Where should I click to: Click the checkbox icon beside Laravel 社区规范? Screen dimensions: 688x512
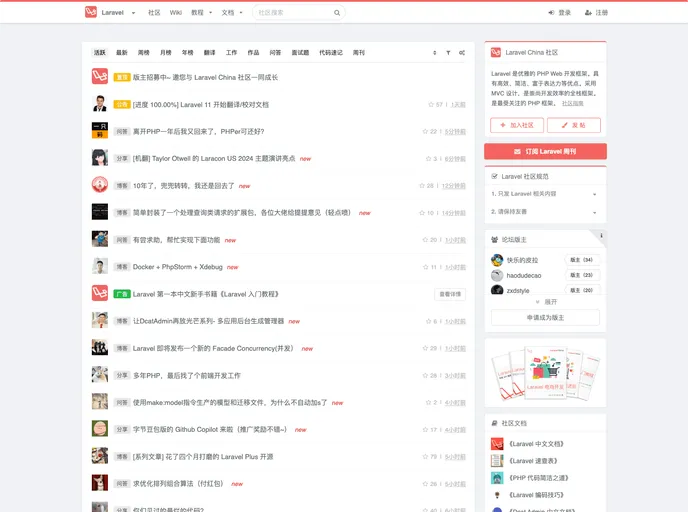click(x=494, y=176)
